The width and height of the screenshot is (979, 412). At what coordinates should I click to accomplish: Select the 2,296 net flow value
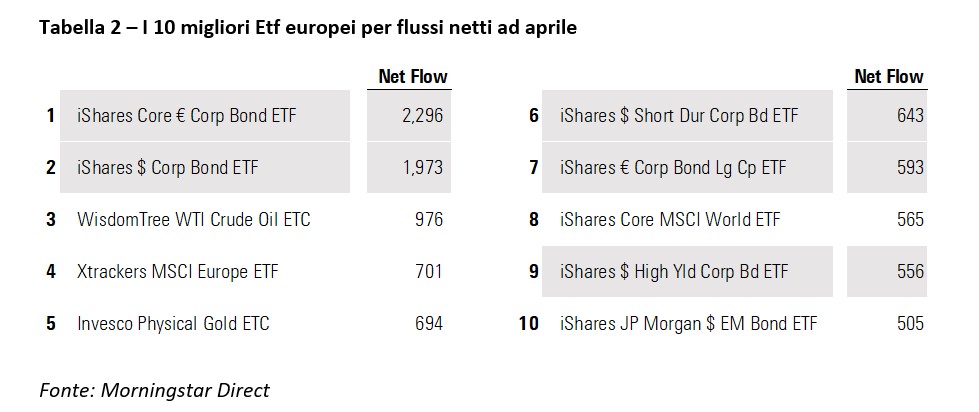pyautogui.click(x=422, y=116)
